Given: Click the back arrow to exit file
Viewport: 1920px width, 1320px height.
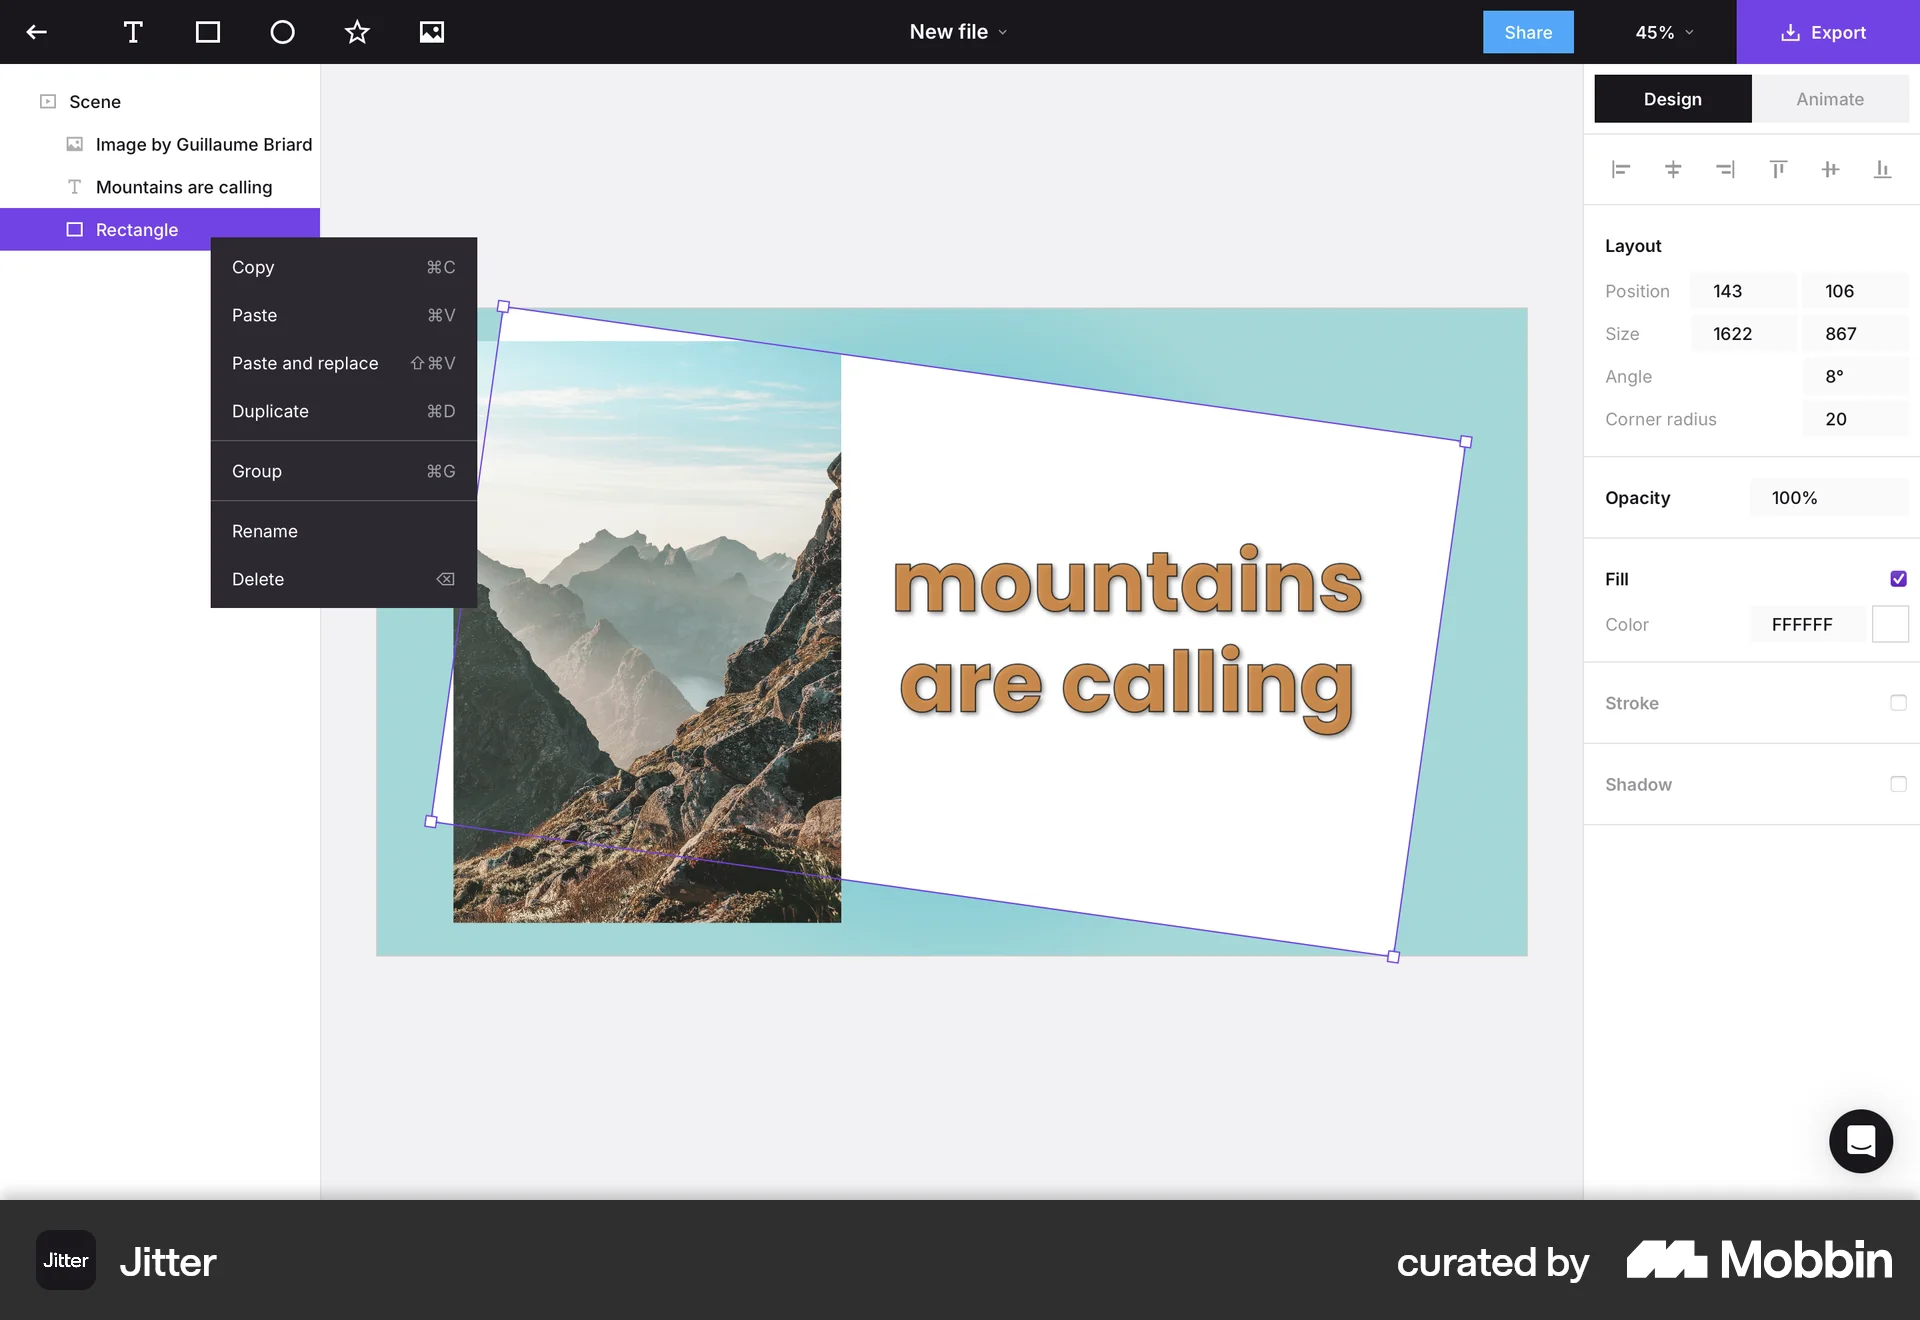Looking at the screenshot, I should [37, 31].
